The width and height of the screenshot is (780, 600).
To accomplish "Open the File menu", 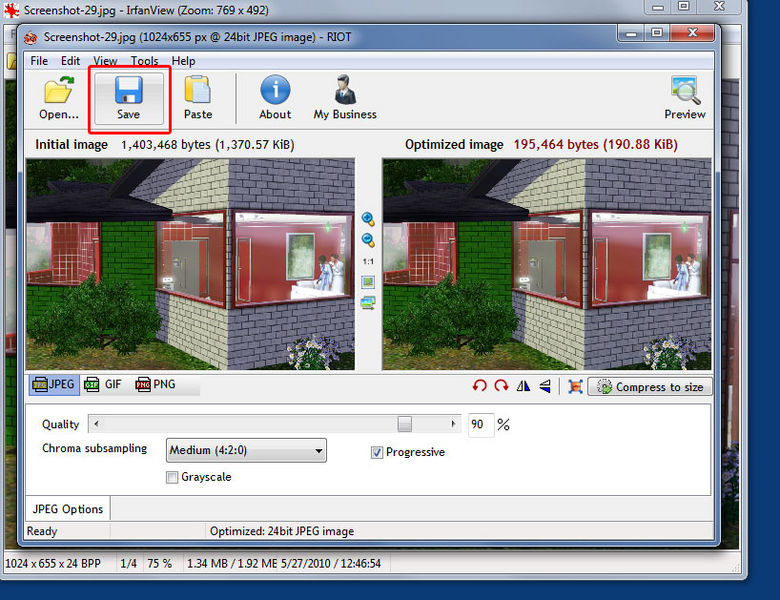I will pos(39,61).
